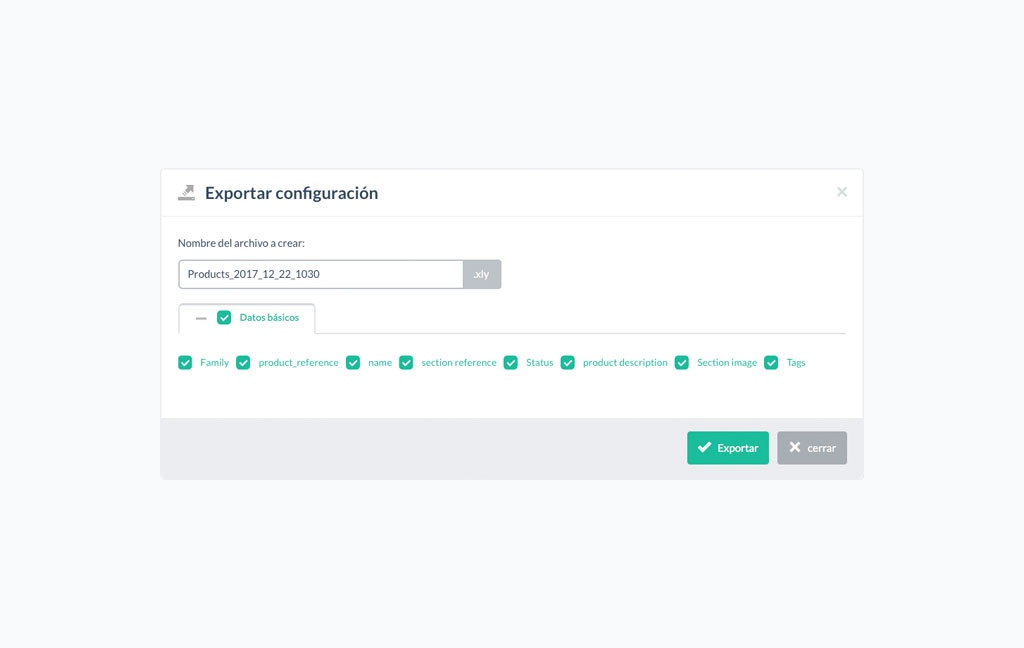Uncheck the Family checkbox
The image size is (1024, 648).
pos(185,363)
